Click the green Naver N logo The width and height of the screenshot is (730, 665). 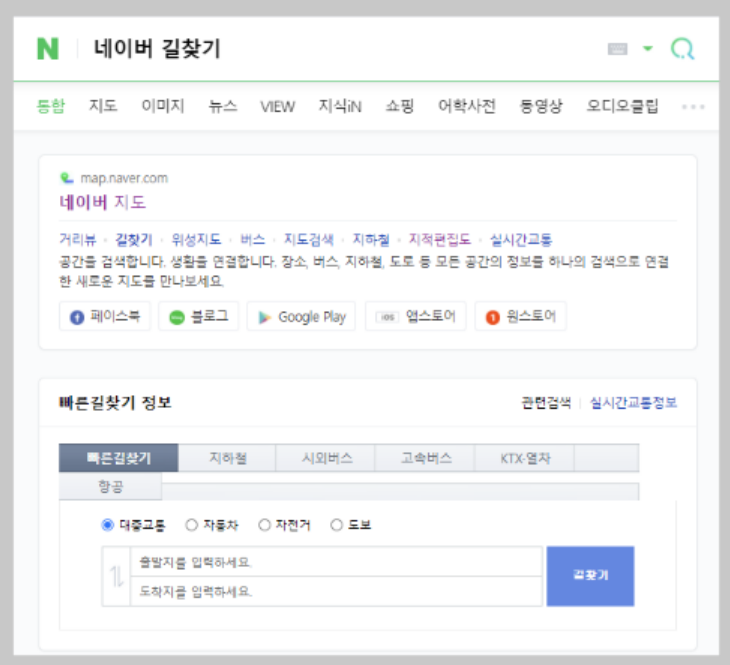pyautogui.click(x=48, y=49)
